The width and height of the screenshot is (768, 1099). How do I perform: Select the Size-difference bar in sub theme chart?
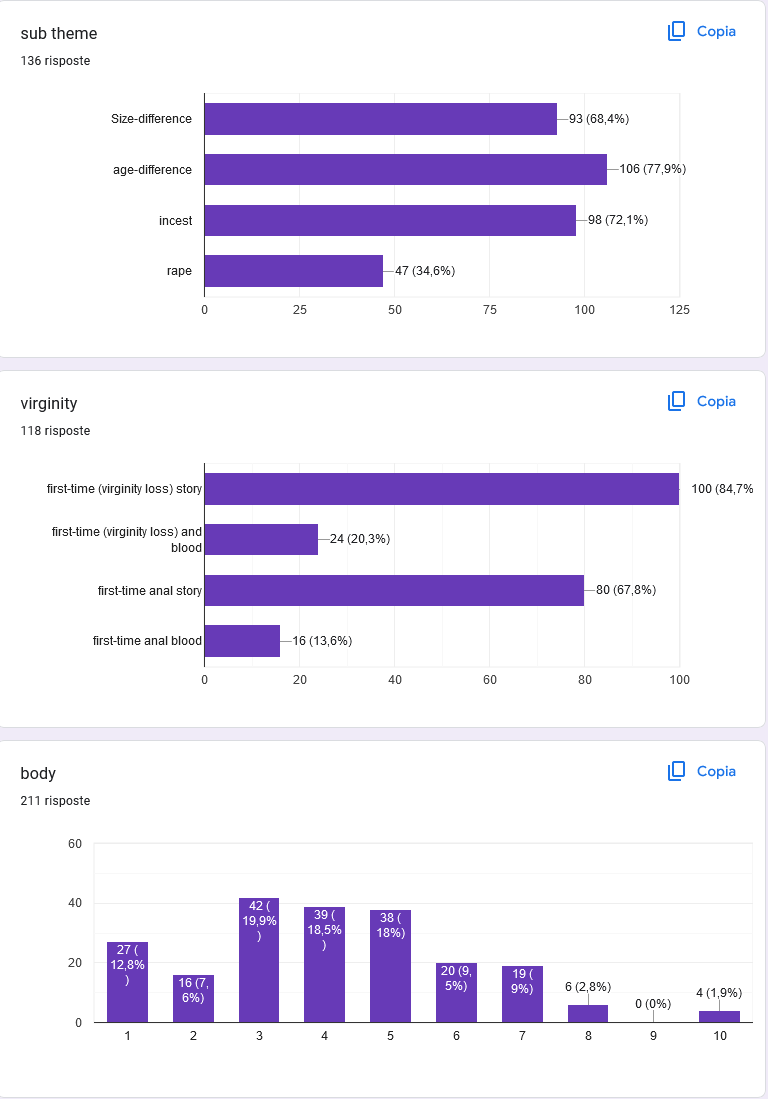click(x=380, y=119)
